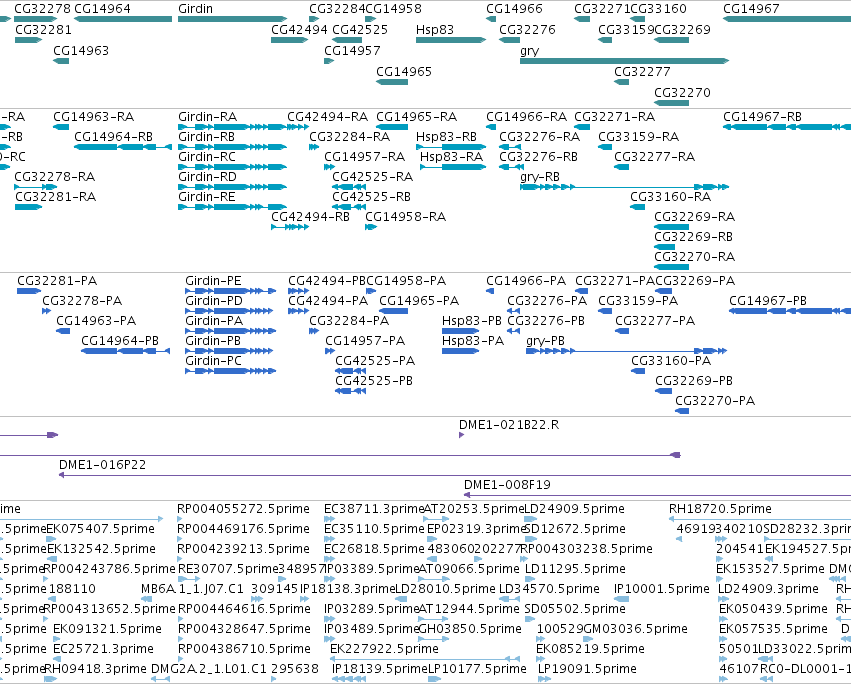Click the CG14963 gene arrow

coord(61,61)
